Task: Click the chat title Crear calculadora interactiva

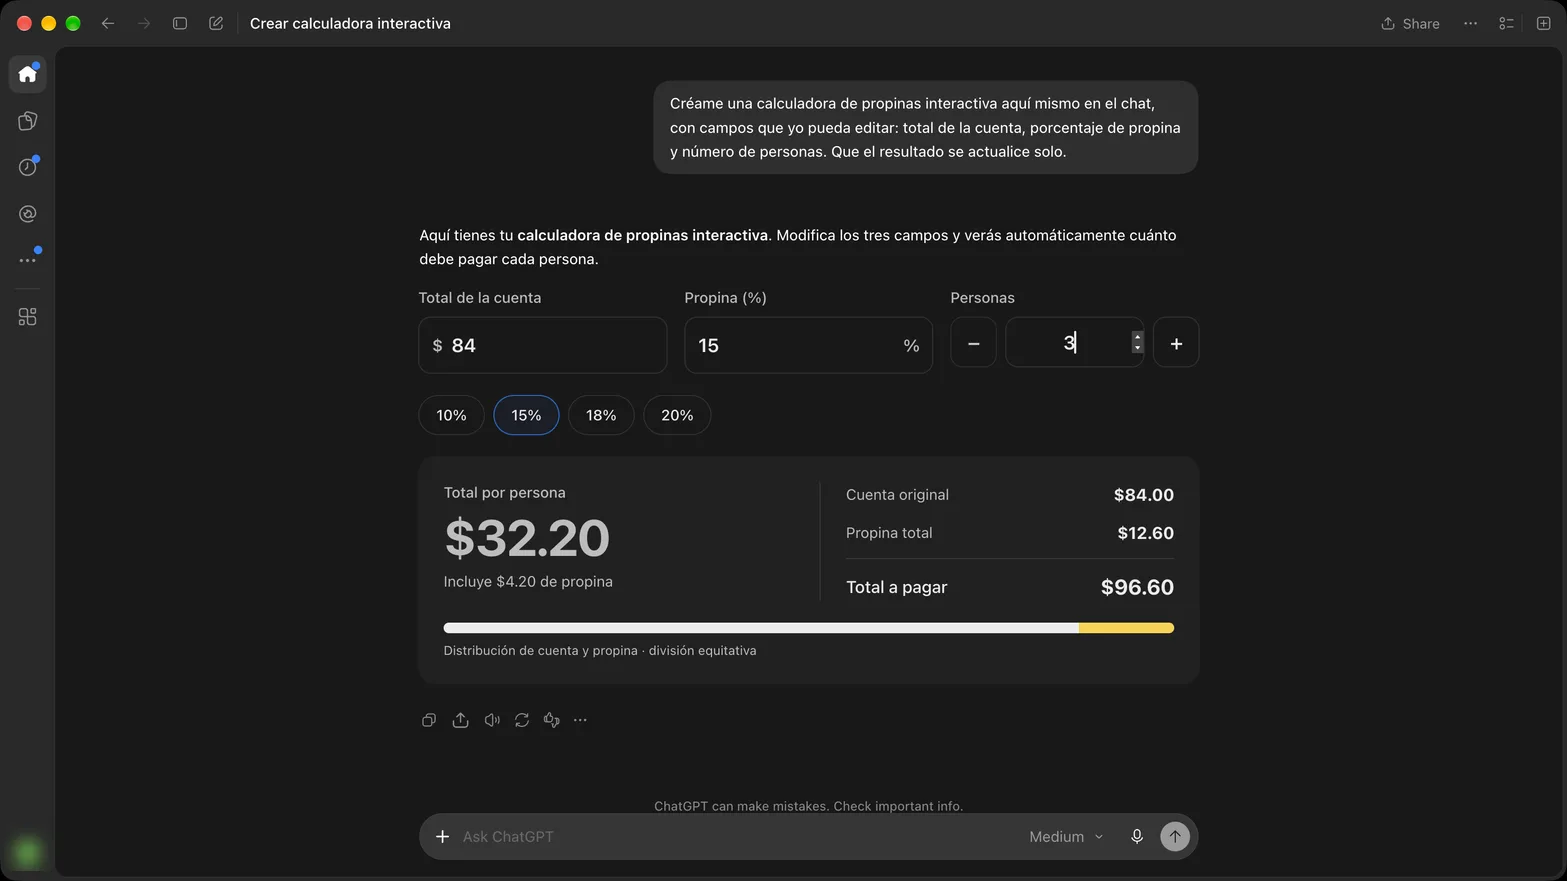Action: click(350, 23)
